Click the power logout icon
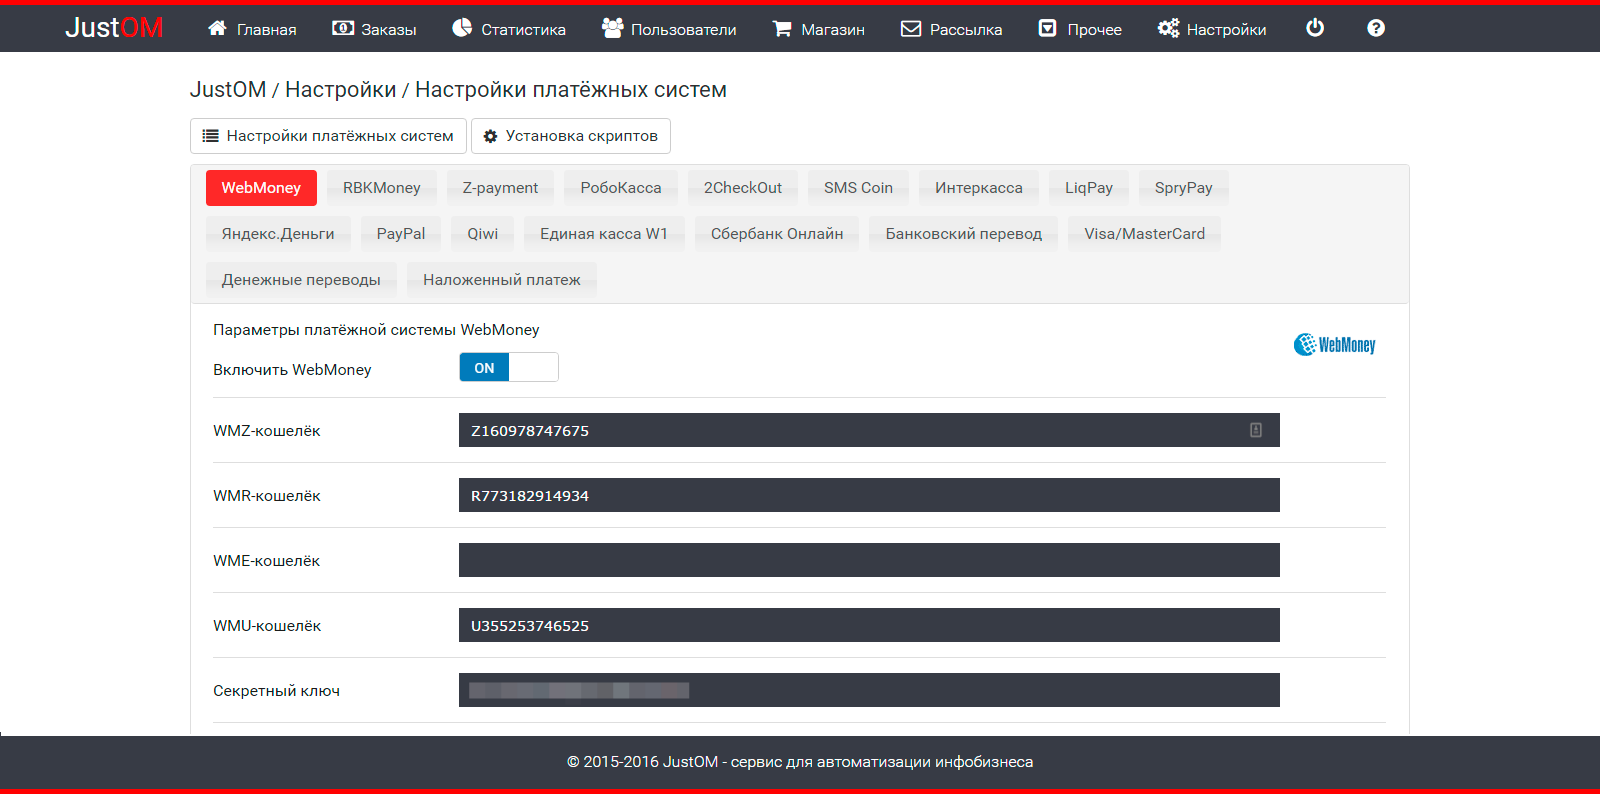The height and width of the screenshot is (794, 1600). (1315, 28)
